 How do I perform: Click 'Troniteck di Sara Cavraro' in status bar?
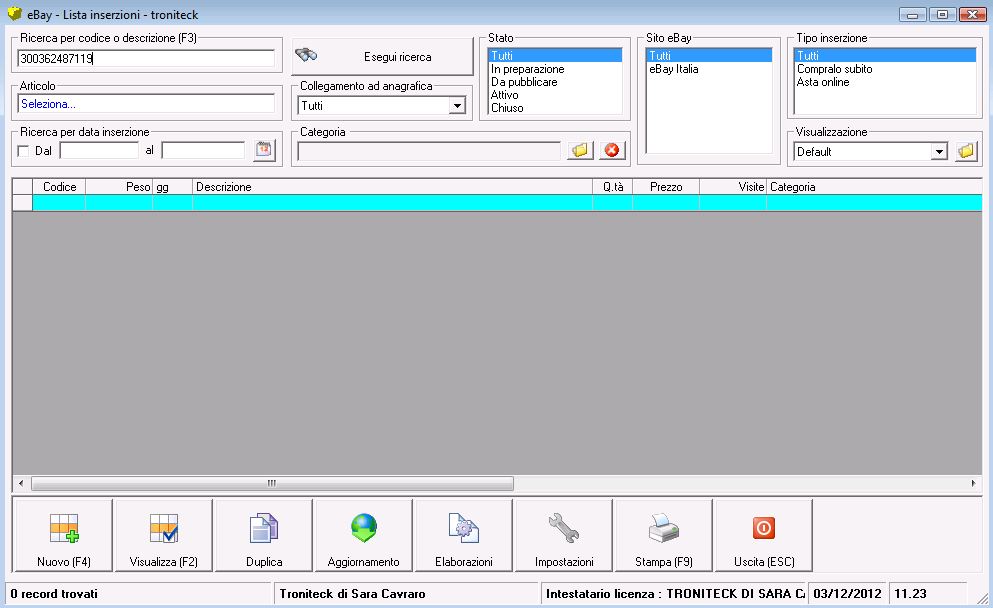pyautogui.click(x=352, y=594)
